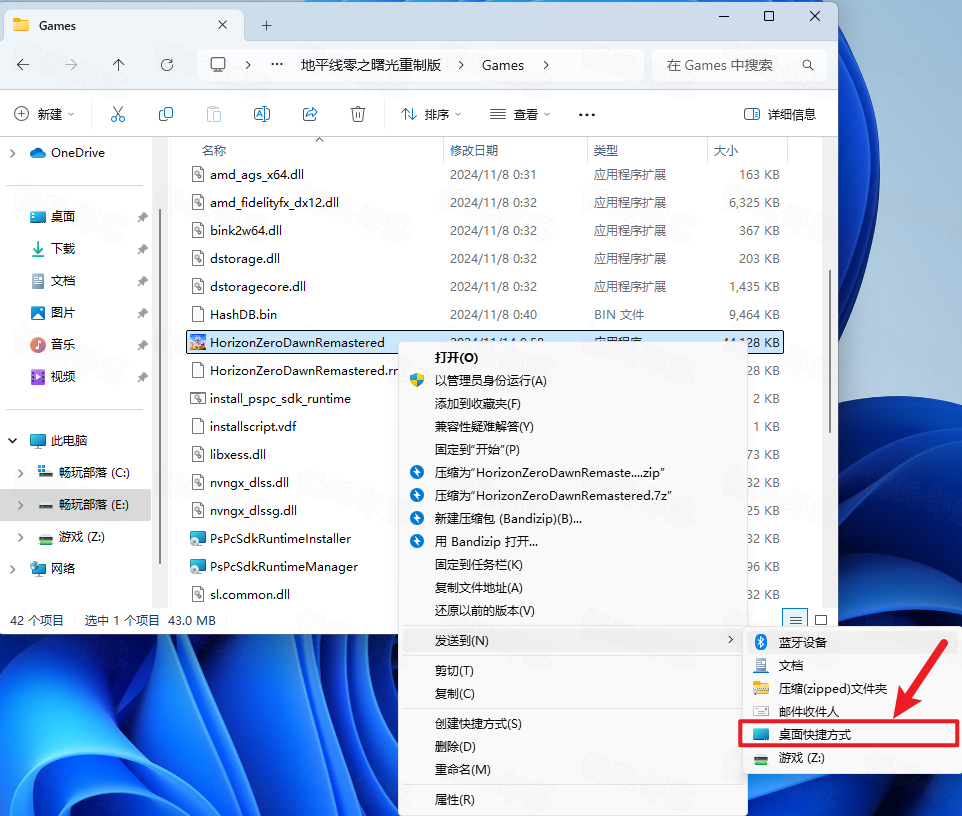Open the 排序 sort dropdown
Viewport: 962px width, 816px height.
coord(431,114)
